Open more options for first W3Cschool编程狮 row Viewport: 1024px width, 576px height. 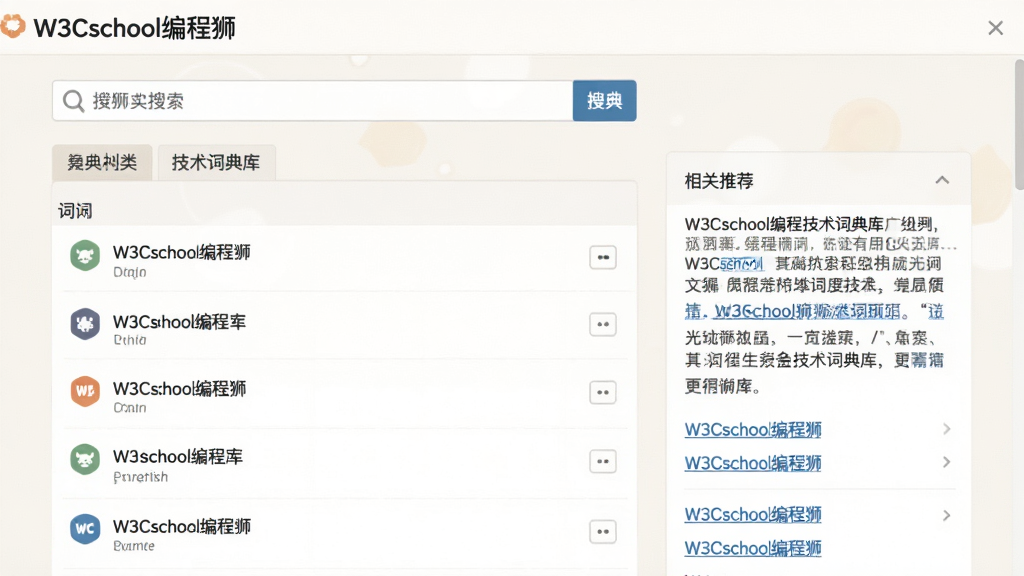pos(603,257)
